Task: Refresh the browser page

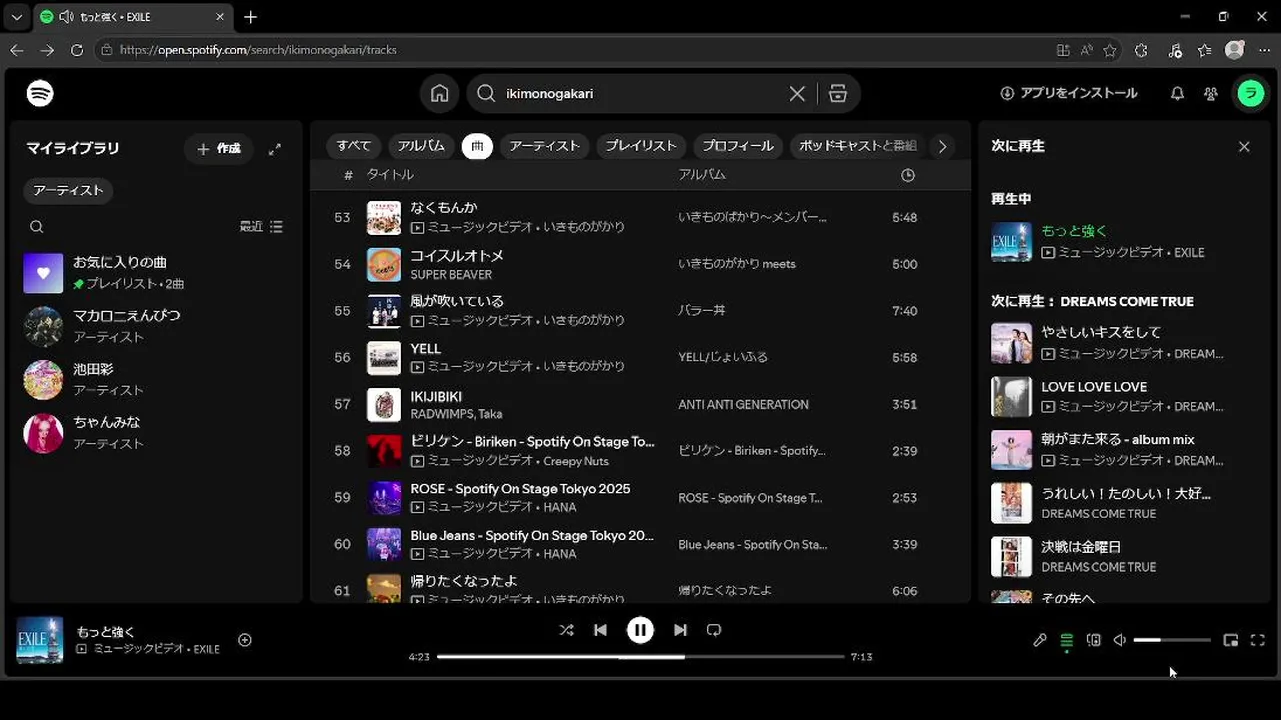Action: coord(77,49)
